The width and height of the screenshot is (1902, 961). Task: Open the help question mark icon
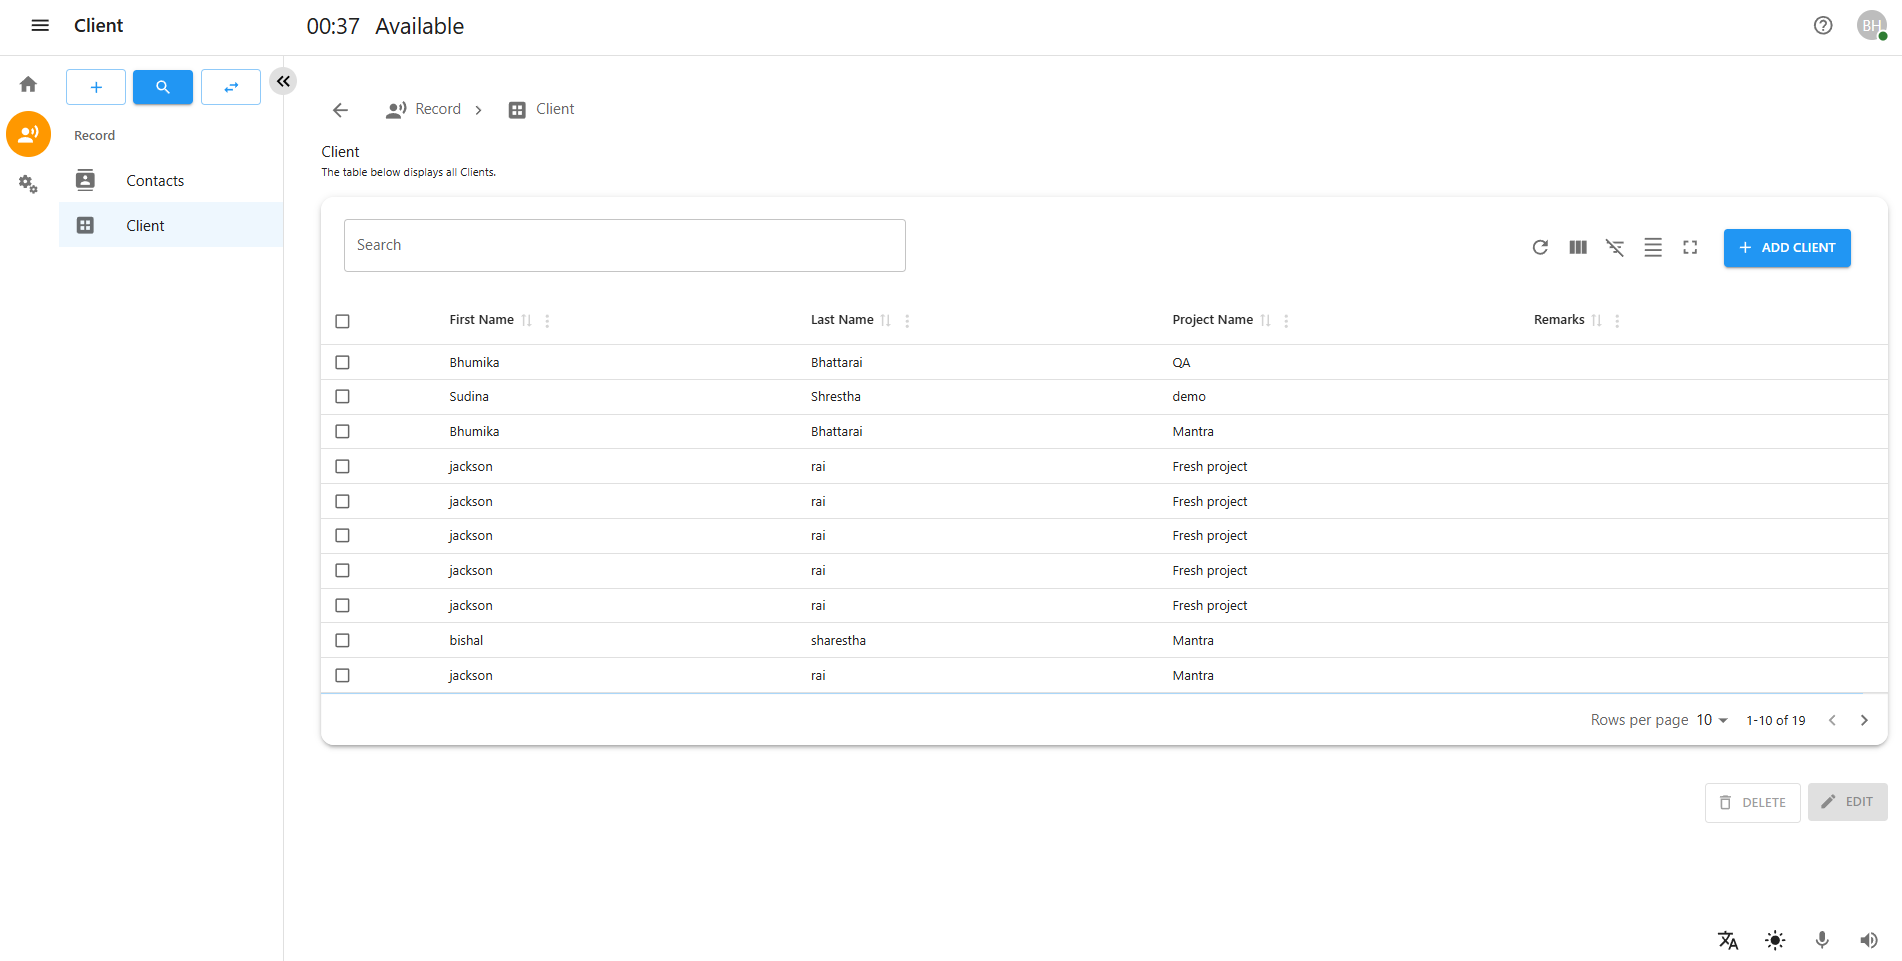click(x=1823, y=26)
